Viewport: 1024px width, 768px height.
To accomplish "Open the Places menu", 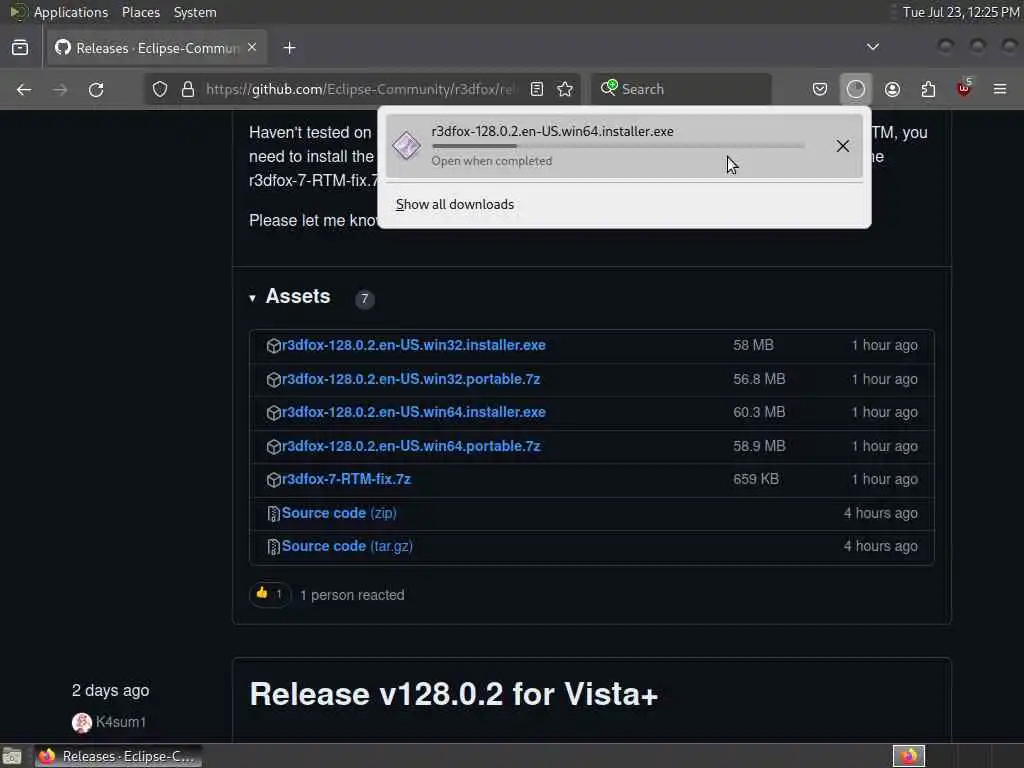I will pyautogui.click(x=140, y=12).
